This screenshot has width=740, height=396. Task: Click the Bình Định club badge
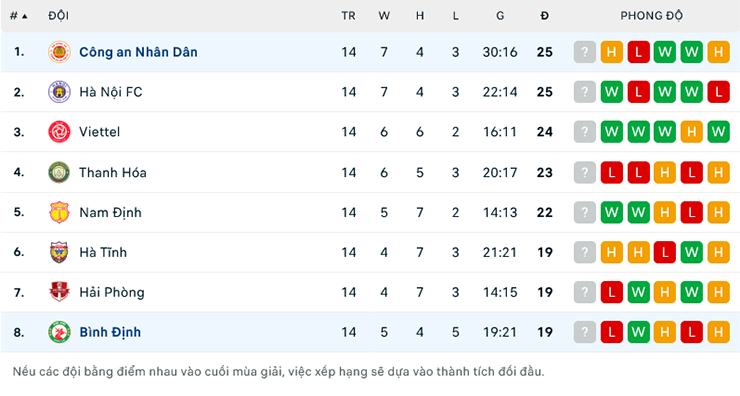[59, 332]
